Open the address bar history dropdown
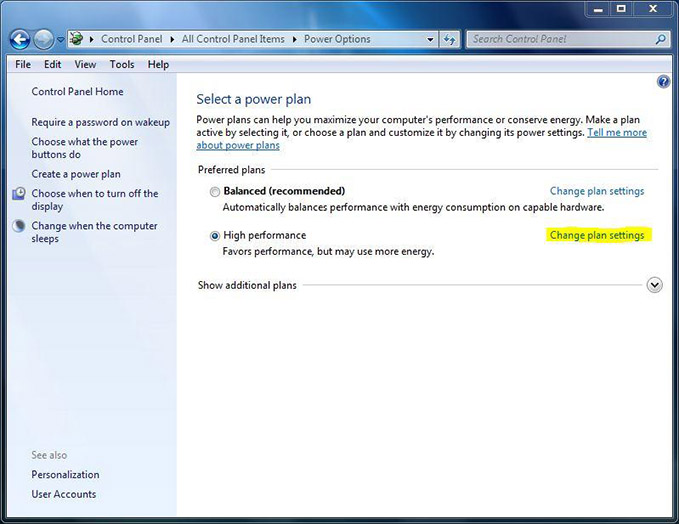The width and height of the screenshot is (679, 524). 430,39
